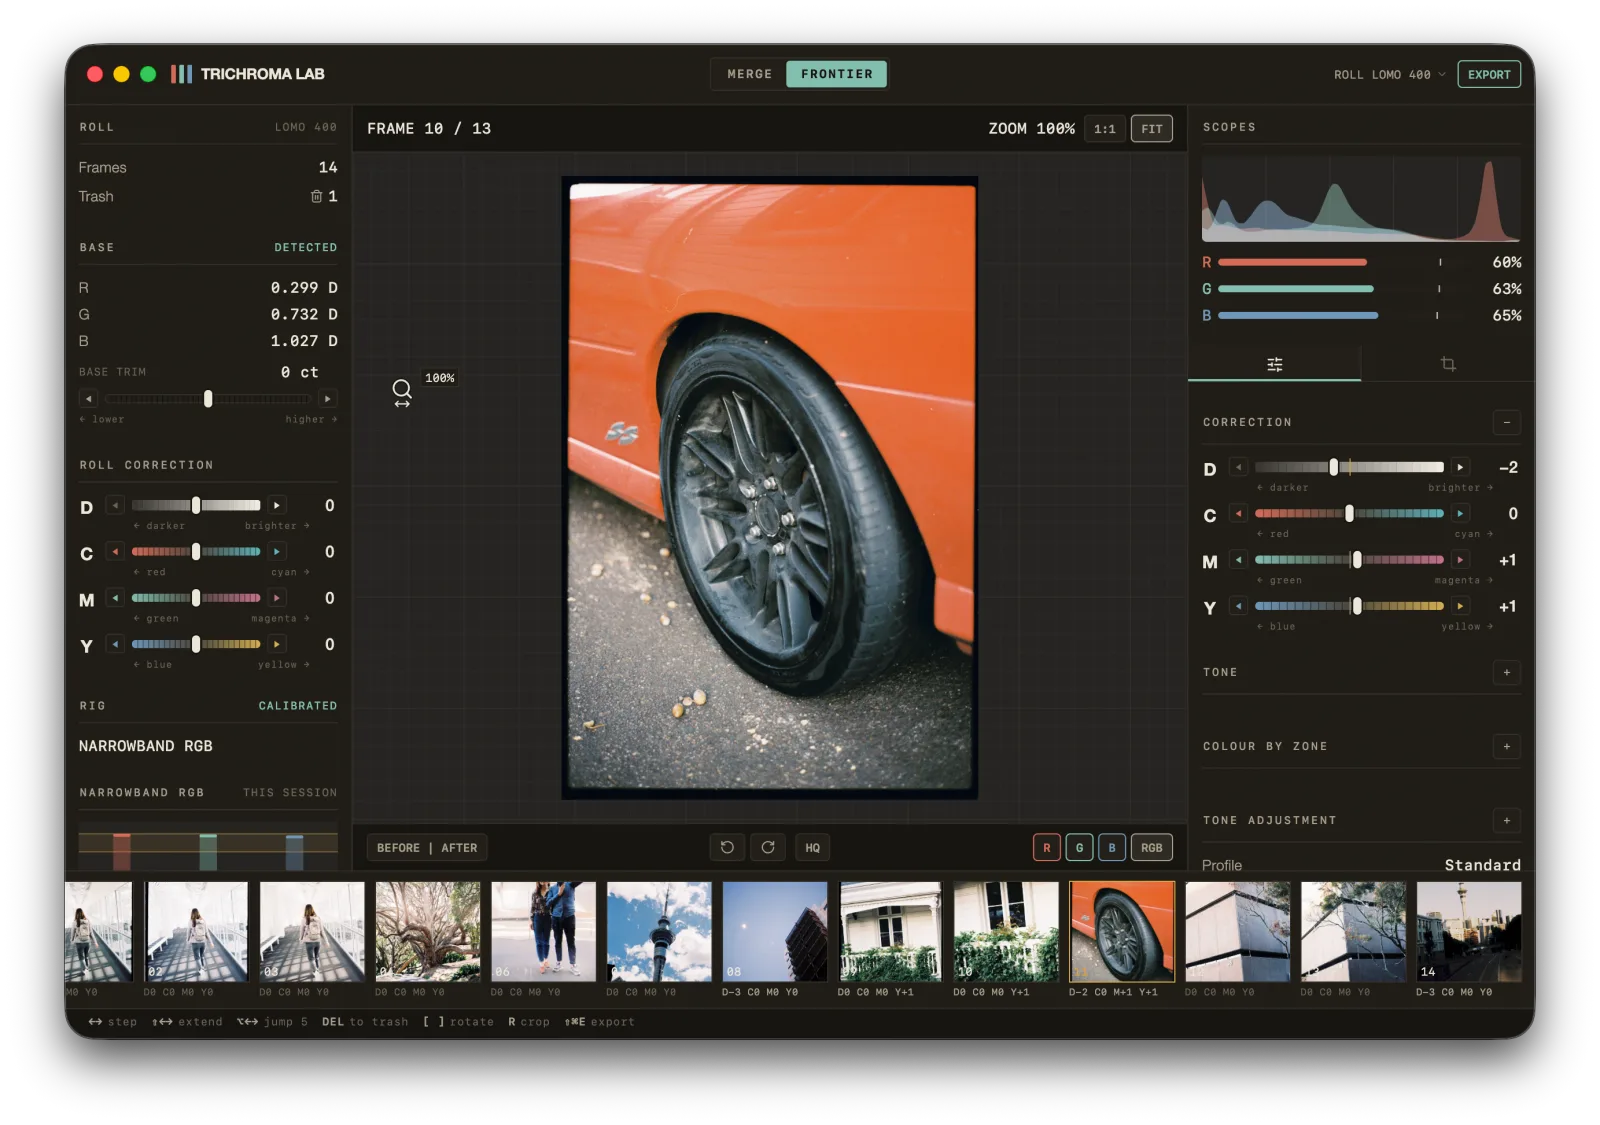Expand the Colour By Zone section
The image size is (1600, 1125).
pyautogui.click(x=1507, y=746)
